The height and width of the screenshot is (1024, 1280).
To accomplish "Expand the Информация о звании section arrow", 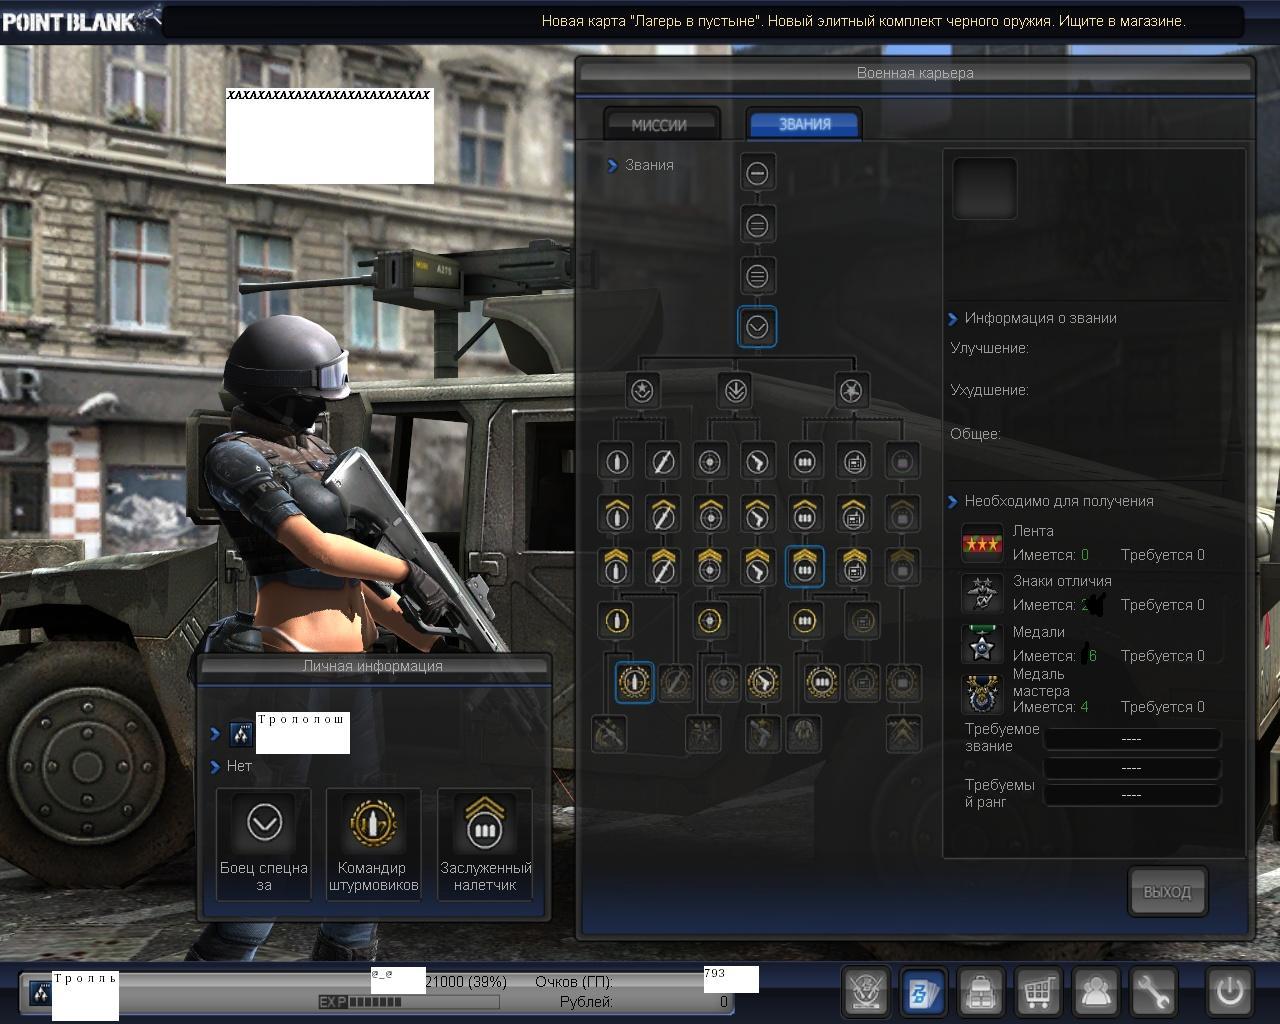I will pyautogui.click(x=953, y=319).
